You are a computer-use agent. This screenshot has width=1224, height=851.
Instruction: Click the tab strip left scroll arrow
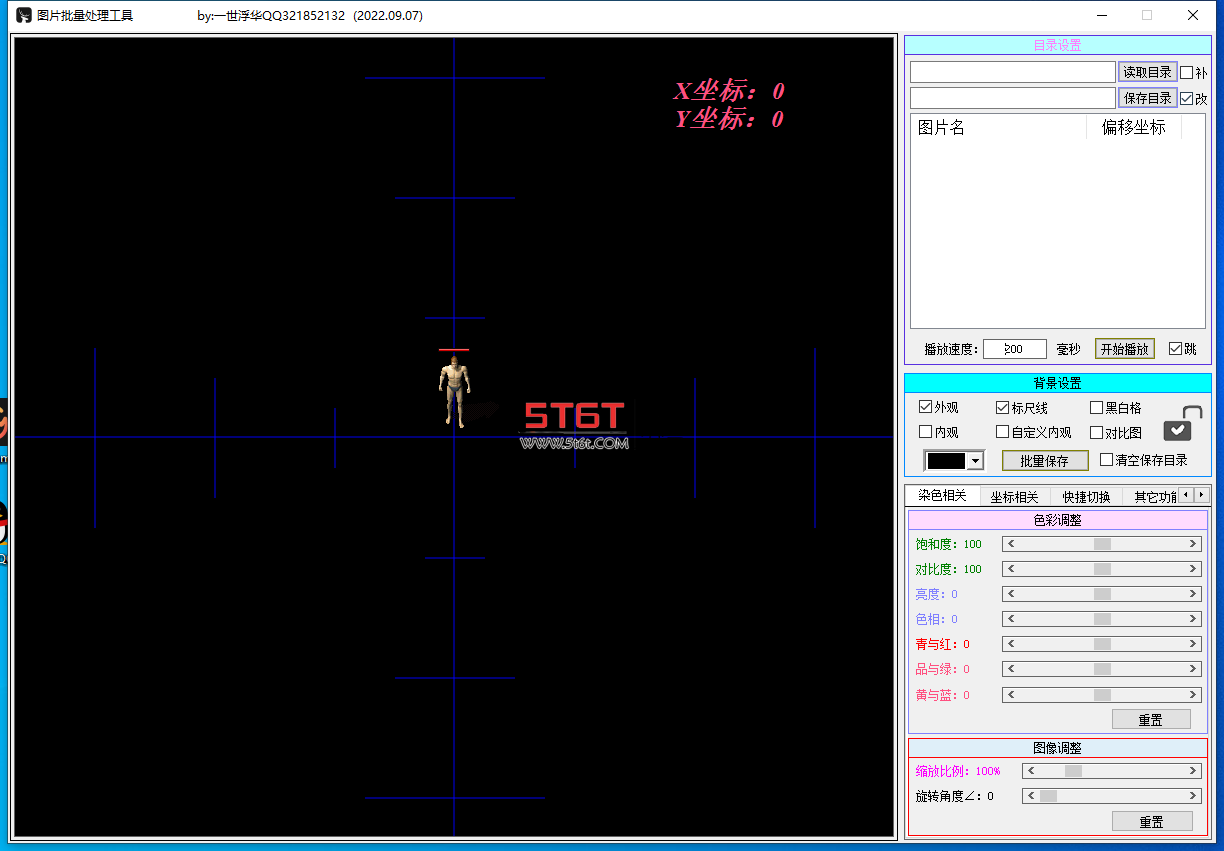click(1186, 495)
